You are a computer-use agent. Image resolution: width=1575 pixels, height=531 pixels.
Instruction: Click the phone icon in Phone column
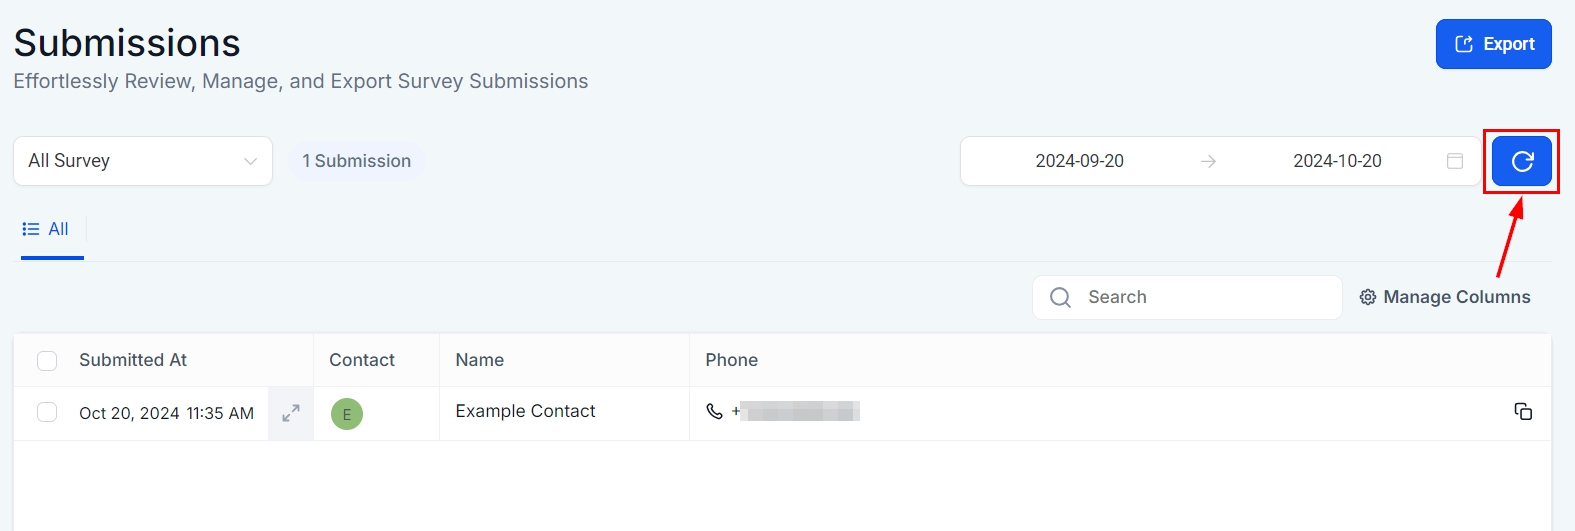tap(714, 411)
